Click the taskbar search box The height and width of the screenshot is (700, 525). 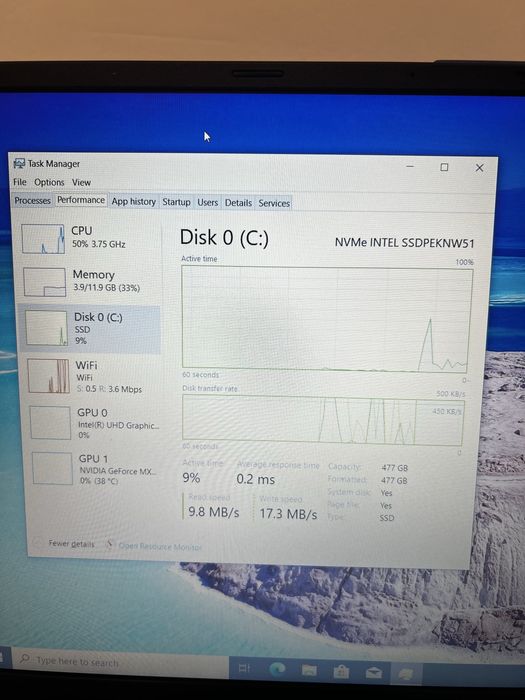click(121, 661)
